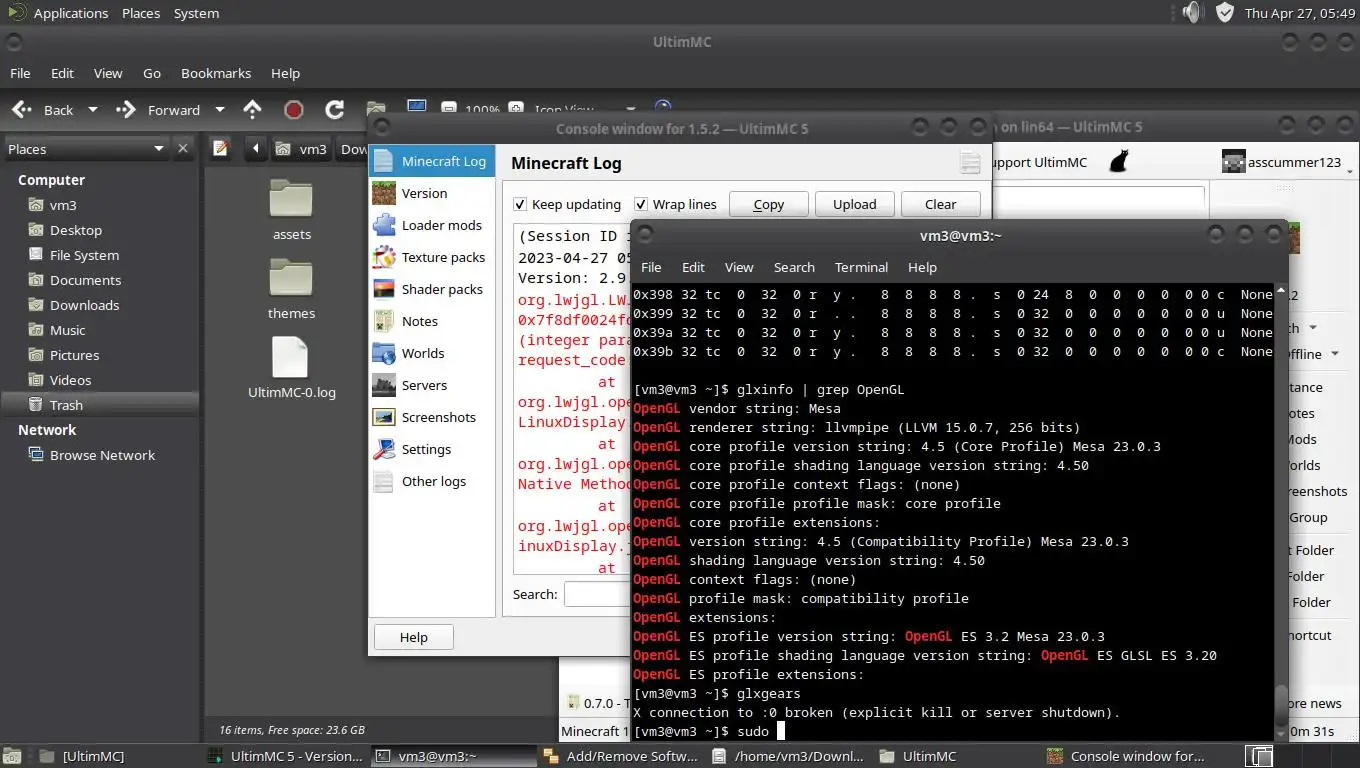The height and width of the screenshot is (768, 1360).
Task: Click the red Stop button in the file manager toolbar
Action: click(x=293, y=110)
